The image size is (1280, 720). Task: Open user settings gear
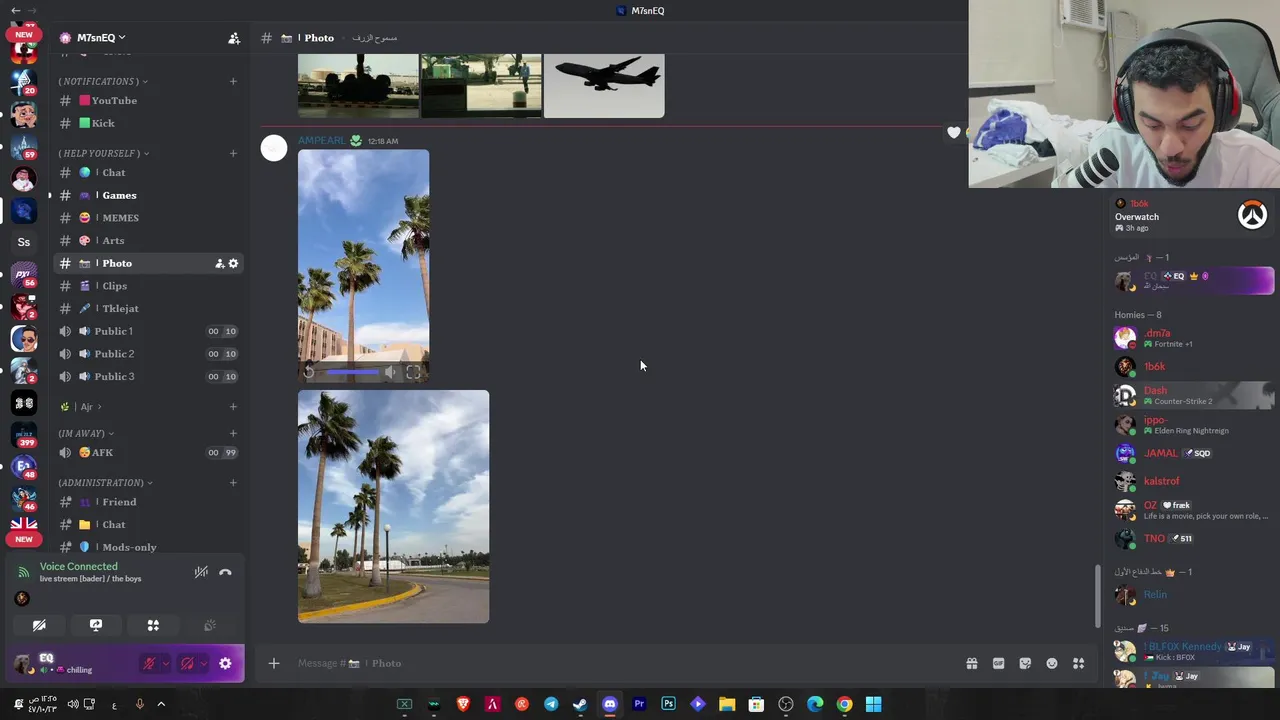tap(225, 663)
